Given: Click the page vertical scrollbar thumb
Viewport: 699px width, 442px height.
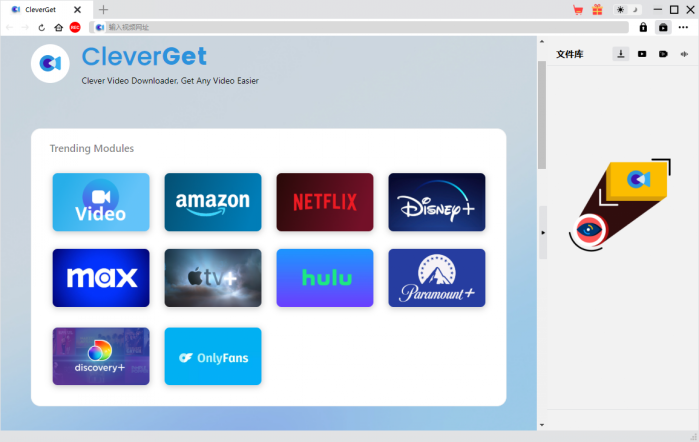Looking at the screenshot, I should [x=542, y=115].
